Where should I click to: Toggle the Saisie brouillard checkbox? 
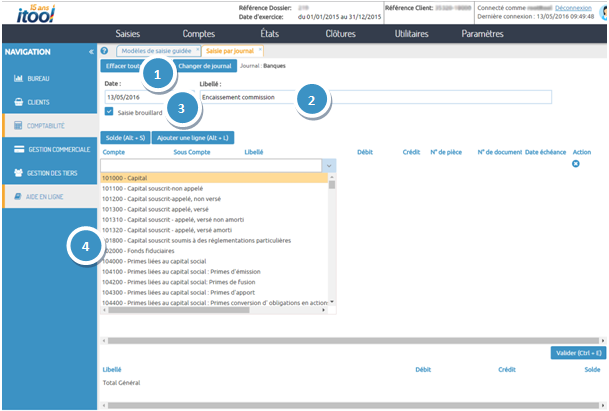click(x=109, y=113)
